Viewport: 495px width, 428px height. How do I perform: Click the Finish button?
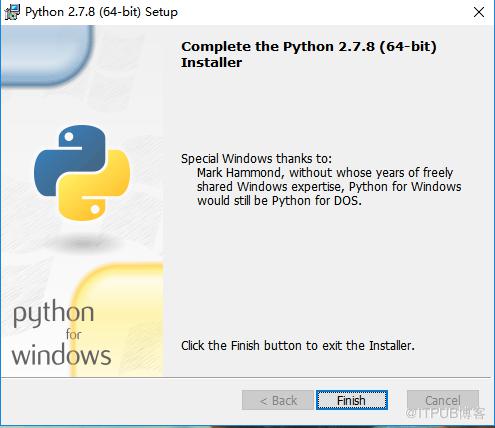[352, 400]
